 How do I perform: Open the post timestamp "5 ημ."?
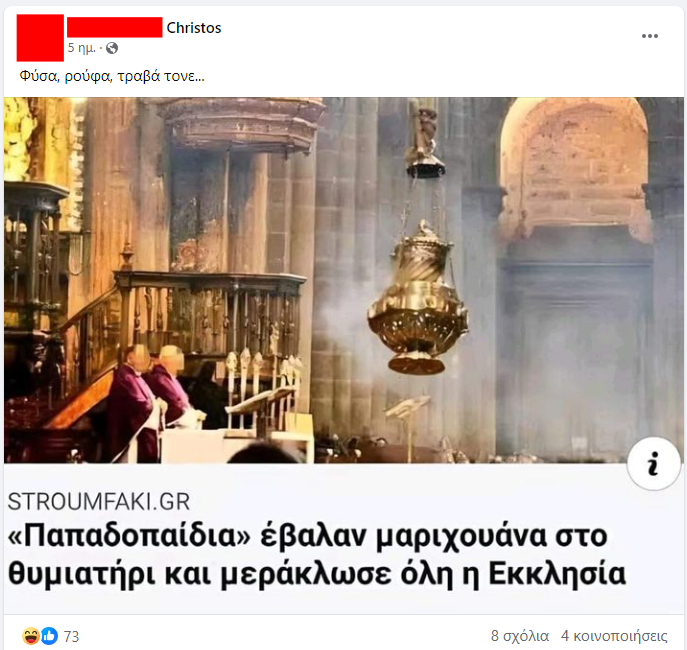click(81, 48)
